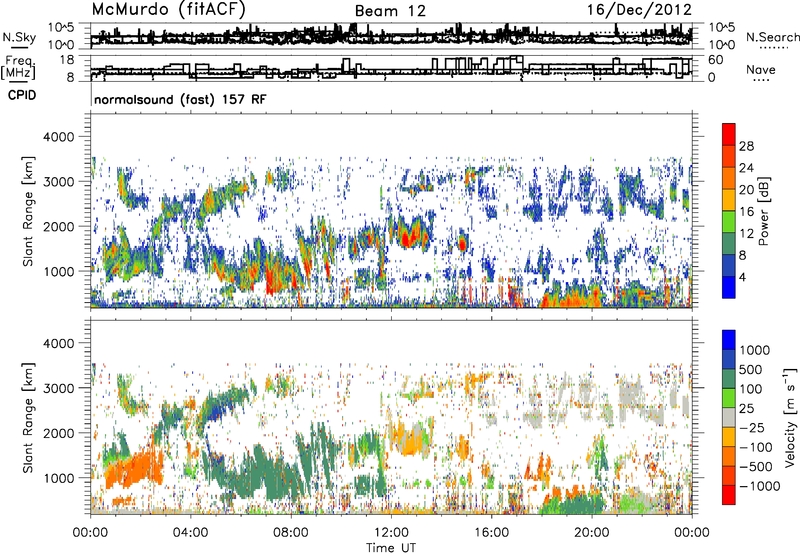Click the gray segment of velocity colorbar
The image size is (800, 554).
click(x=729, y=417)
